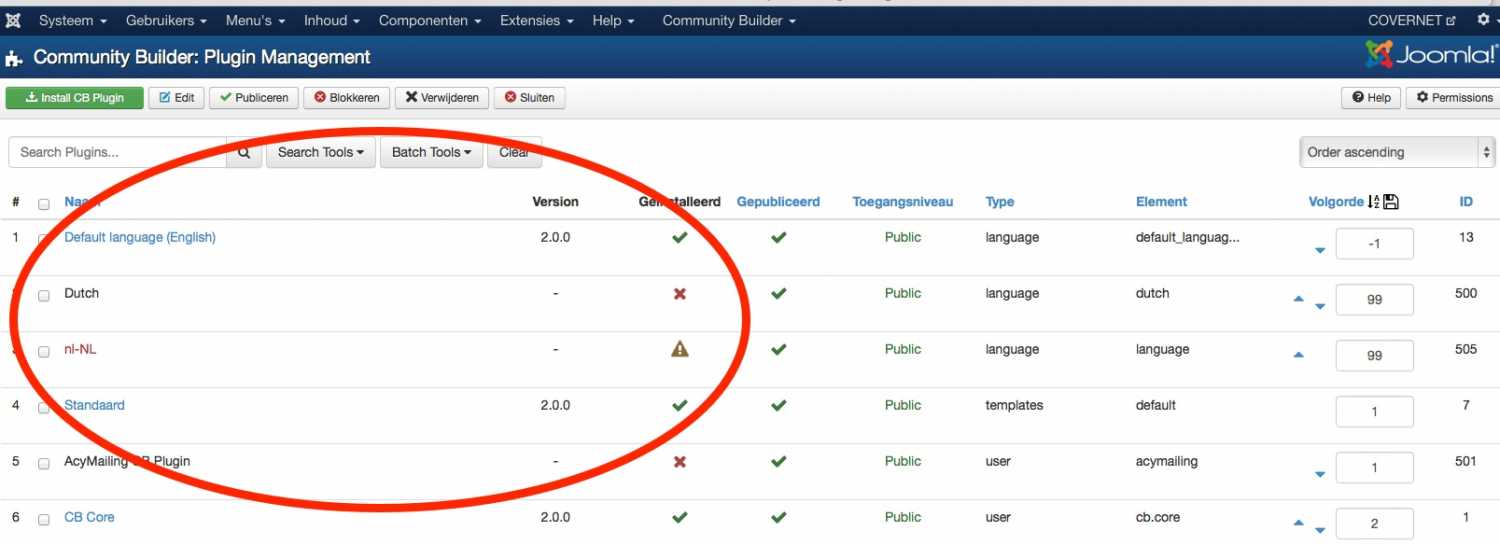This screenshot has height=545, width=1500.
Task: Click the Joomla! brand logo at right
Action: coord(1431,55)
